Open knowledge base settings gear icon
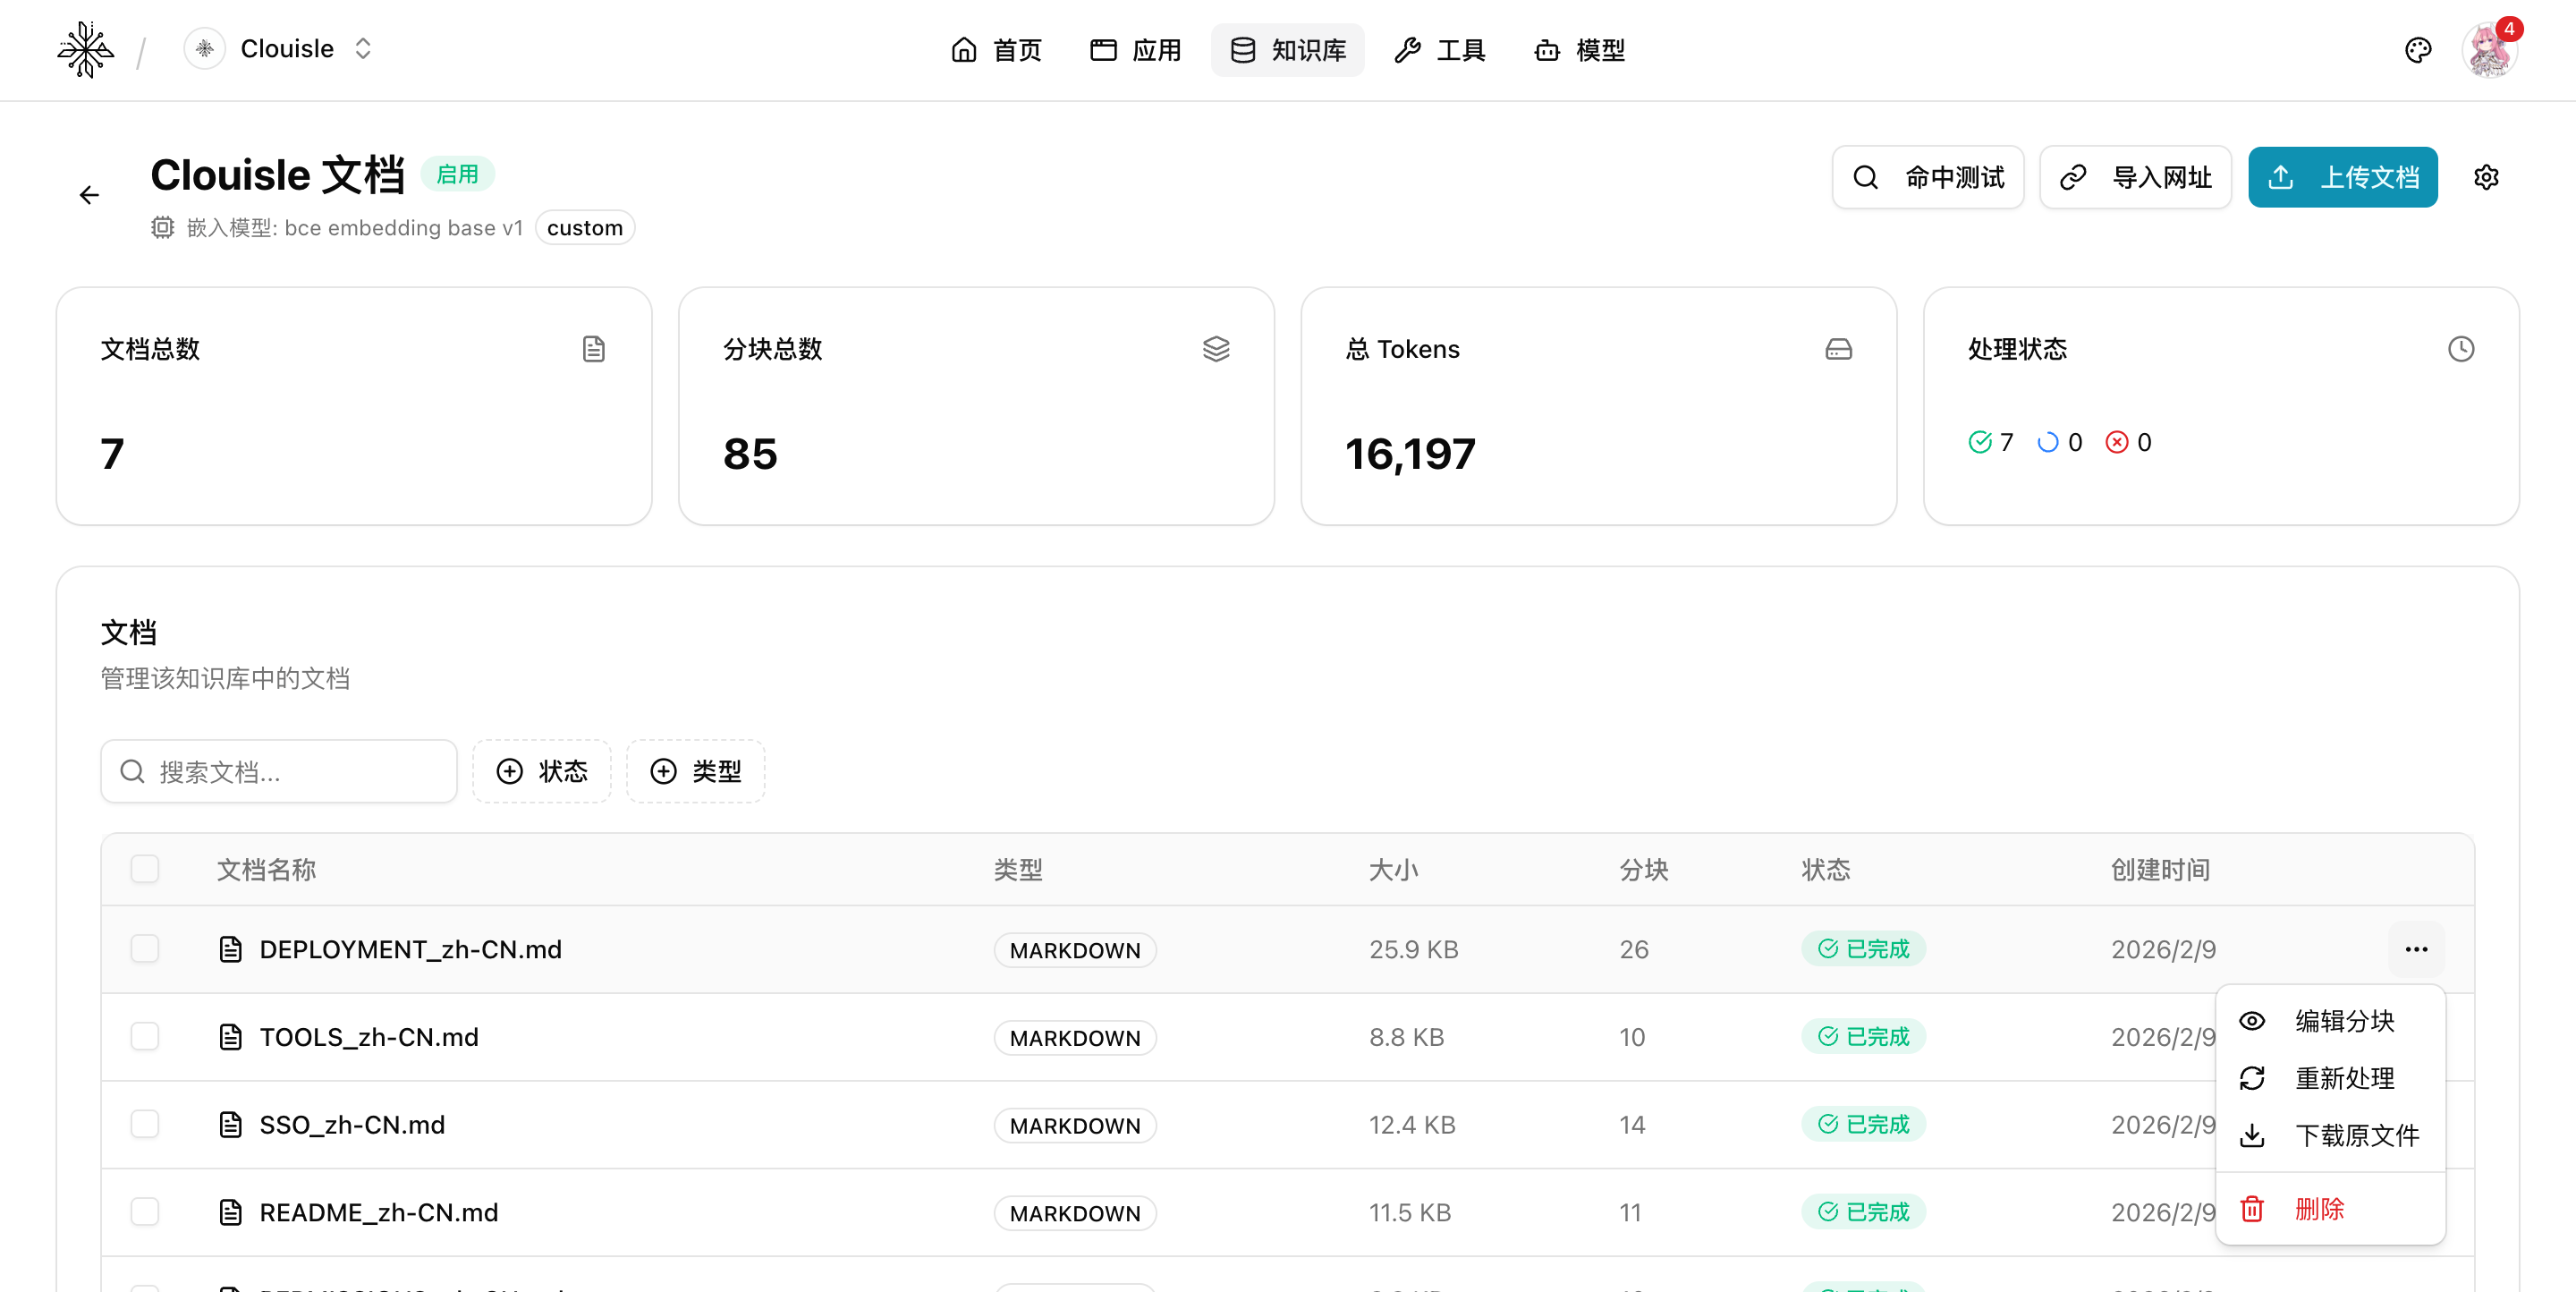 (2486, 178)
